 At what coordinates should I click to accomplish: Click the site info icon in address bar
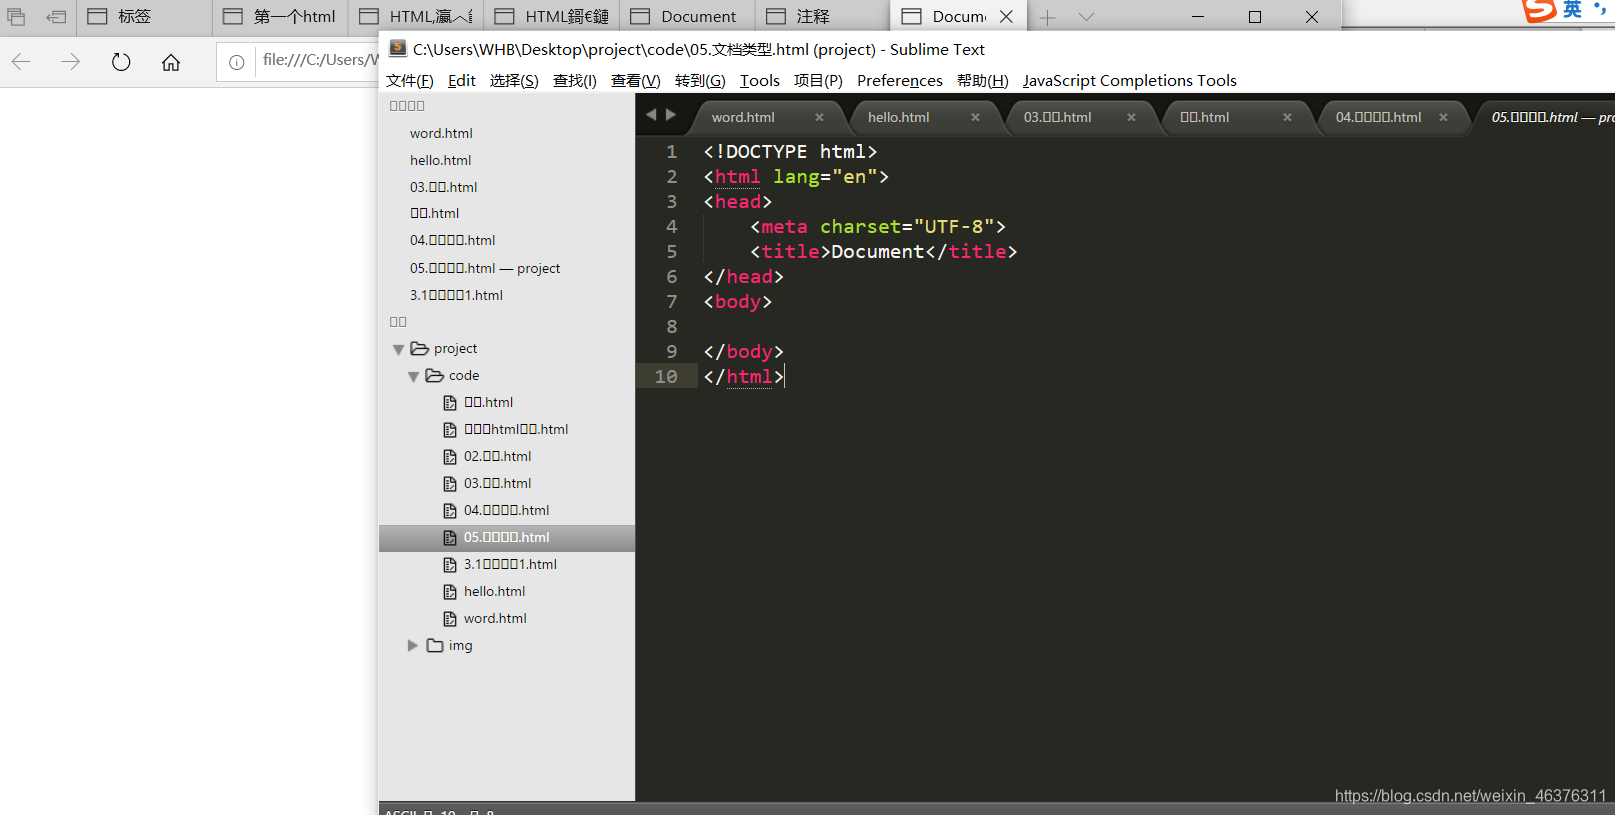pyautogui.click(x=237, y=62)
